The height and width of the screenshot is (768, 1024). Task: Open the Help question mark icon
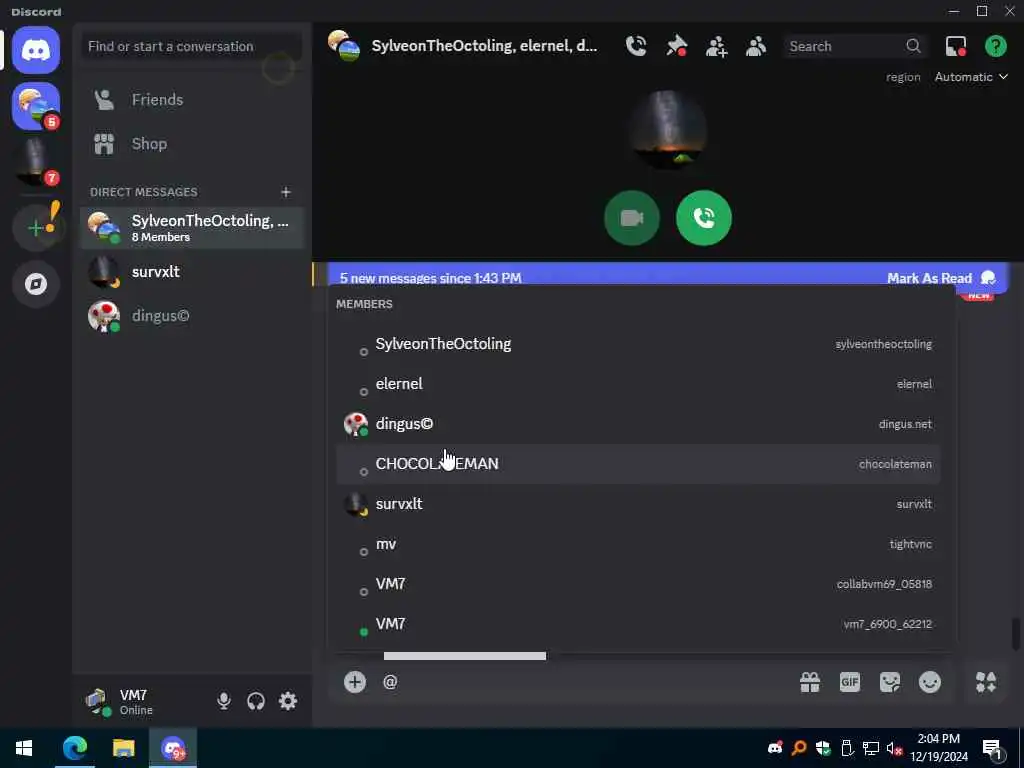click(x=996, y=46)
